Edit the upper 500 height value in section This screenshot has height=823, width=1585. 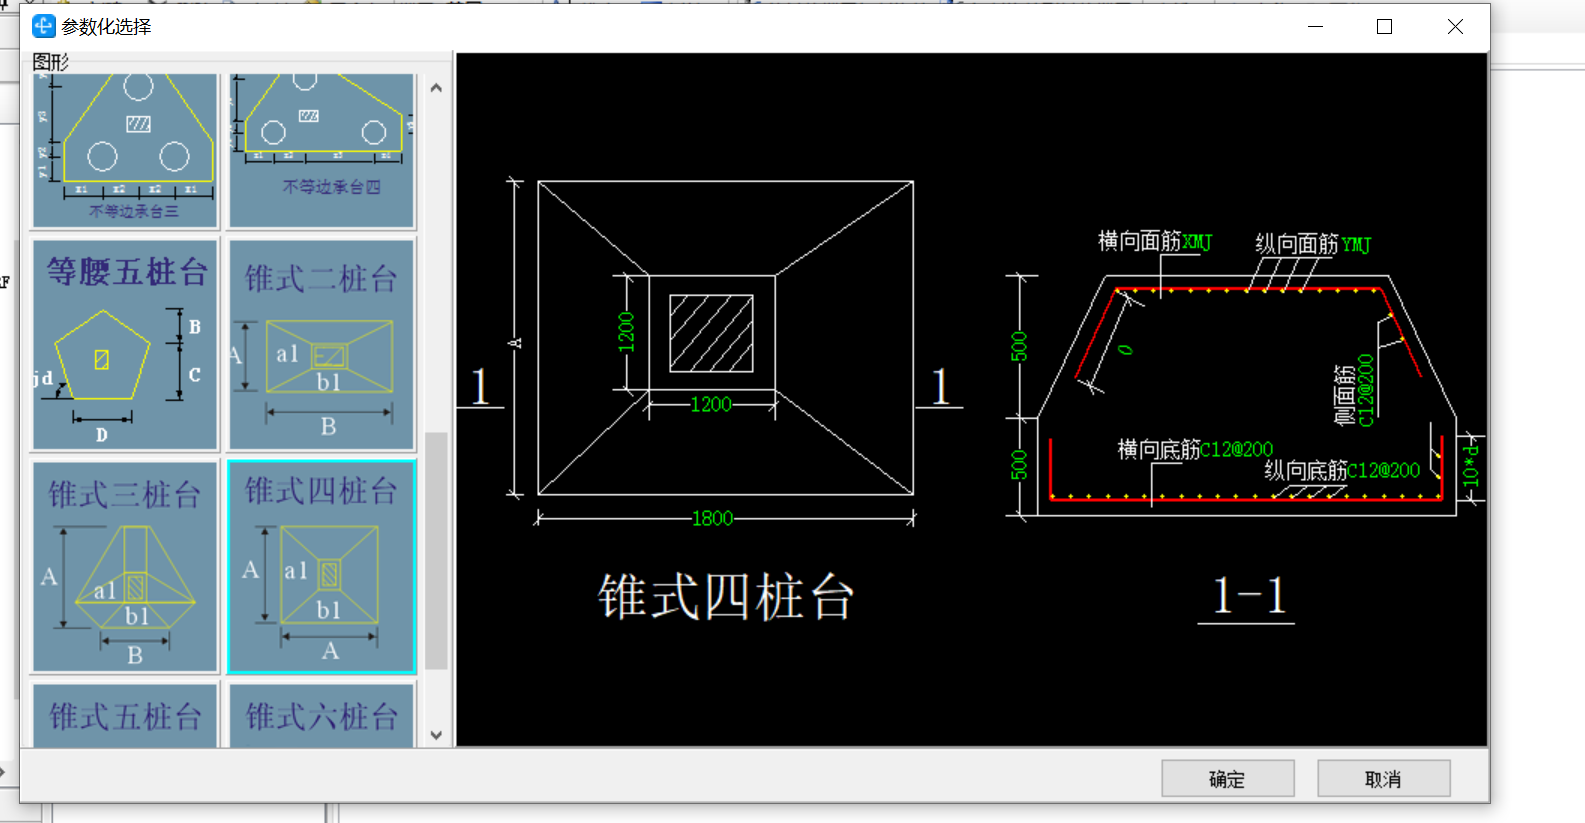coord(1018,346)
